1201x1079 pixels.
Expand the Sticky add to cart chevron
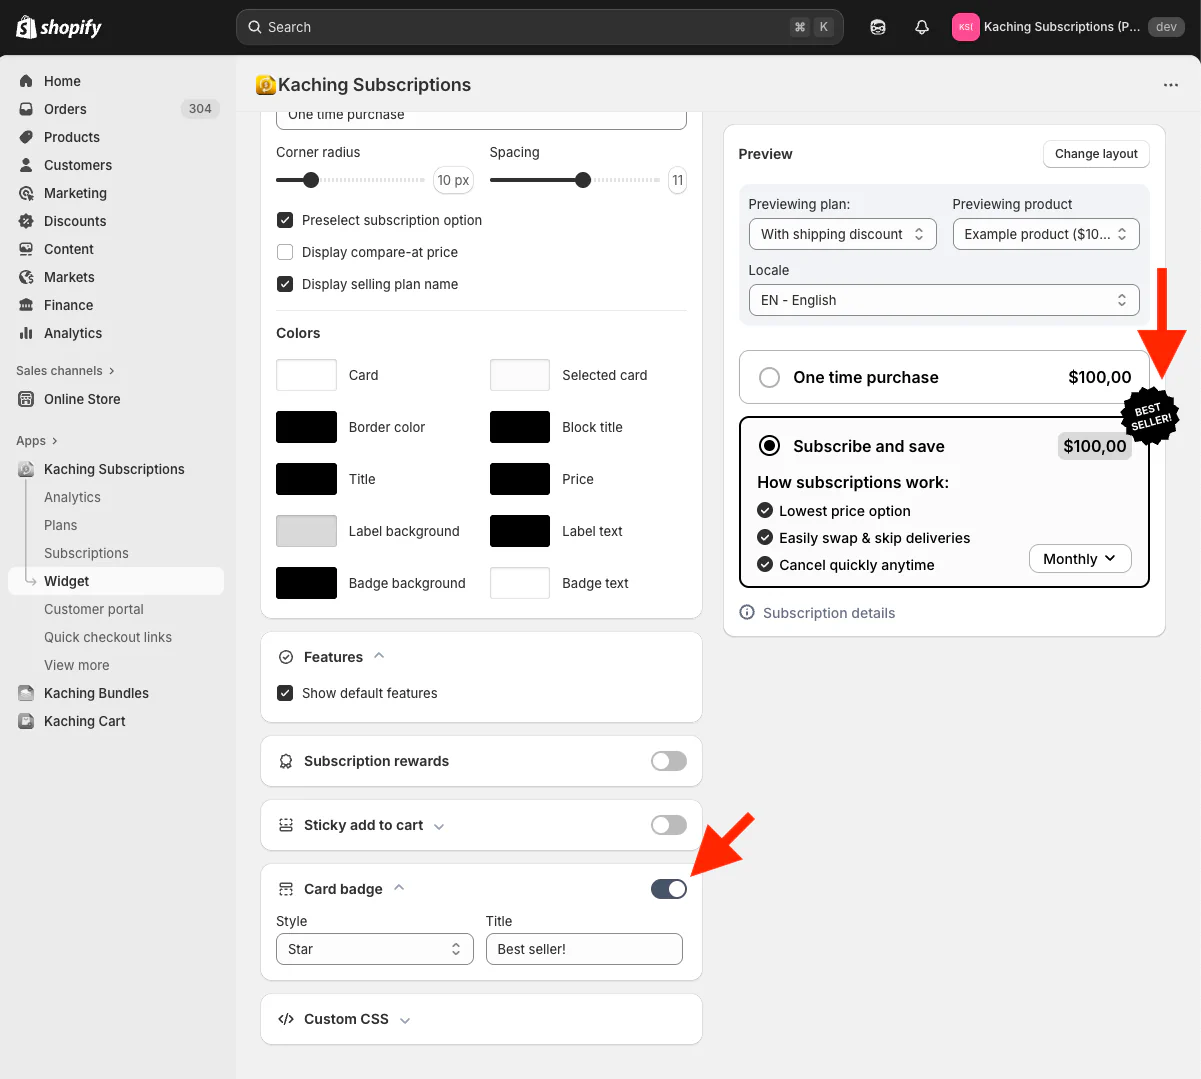(439, 826)
